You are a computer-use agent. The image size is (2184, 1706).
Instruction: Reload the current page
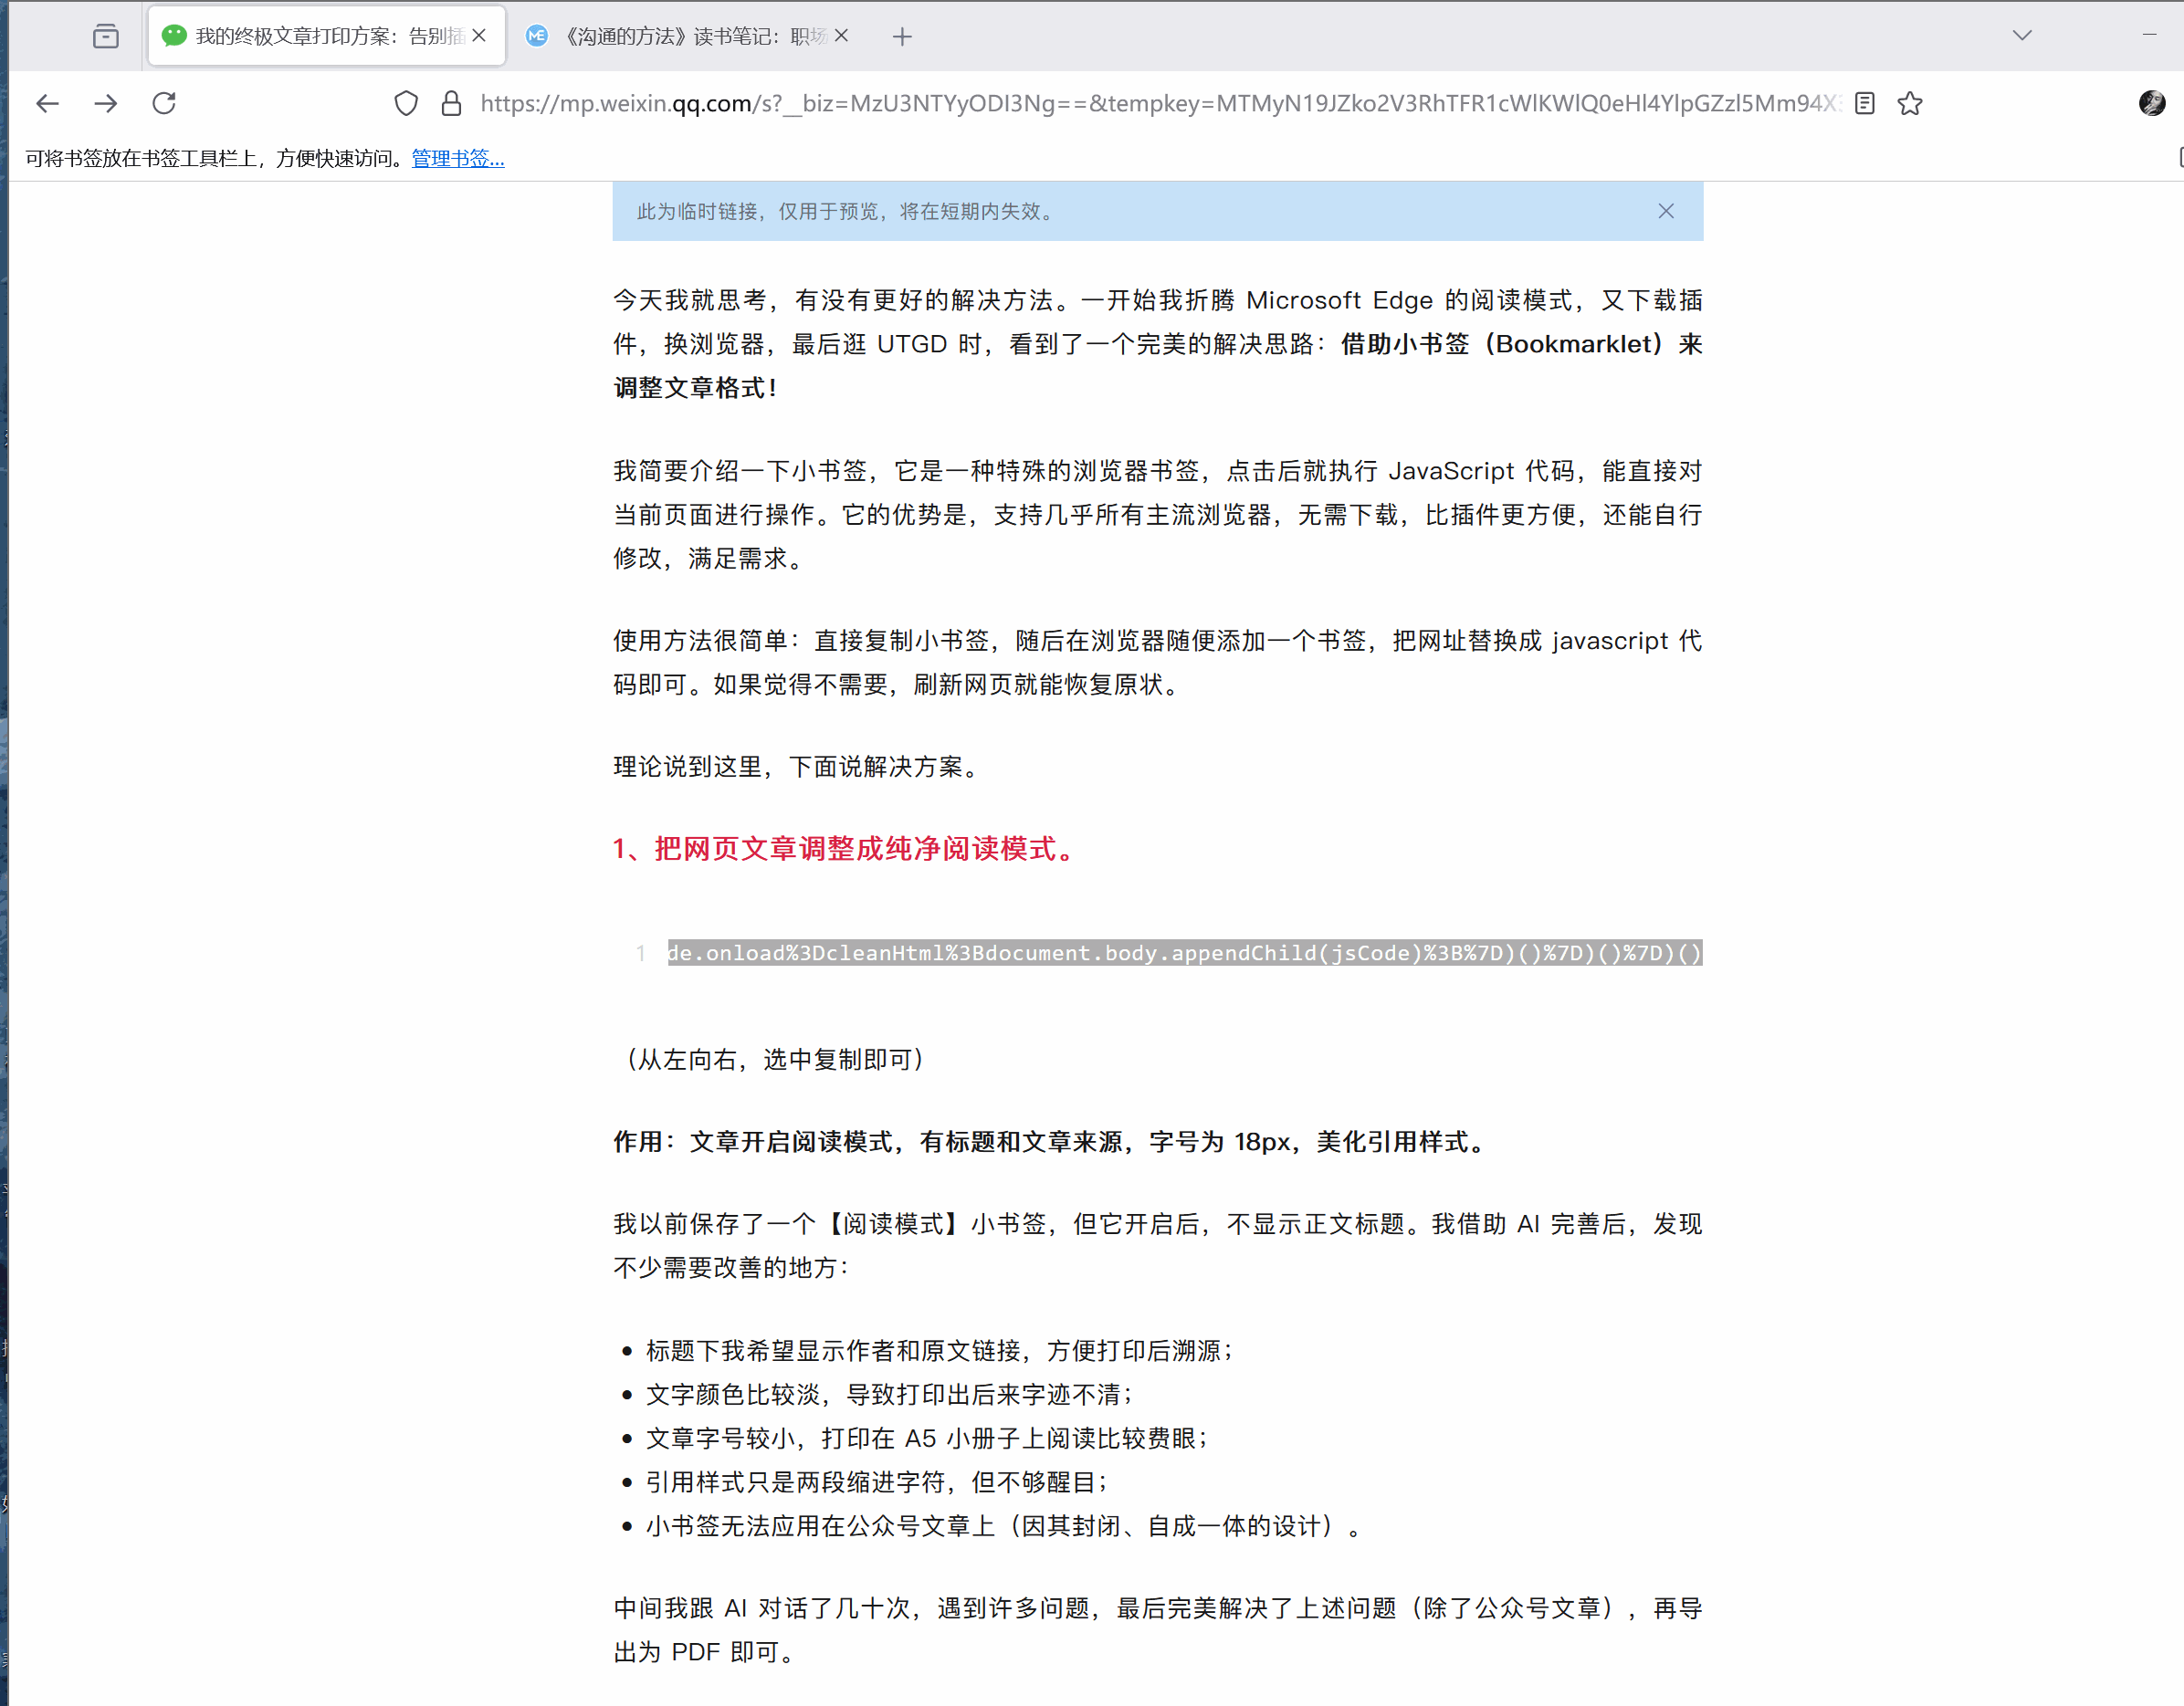coord(164,103)
